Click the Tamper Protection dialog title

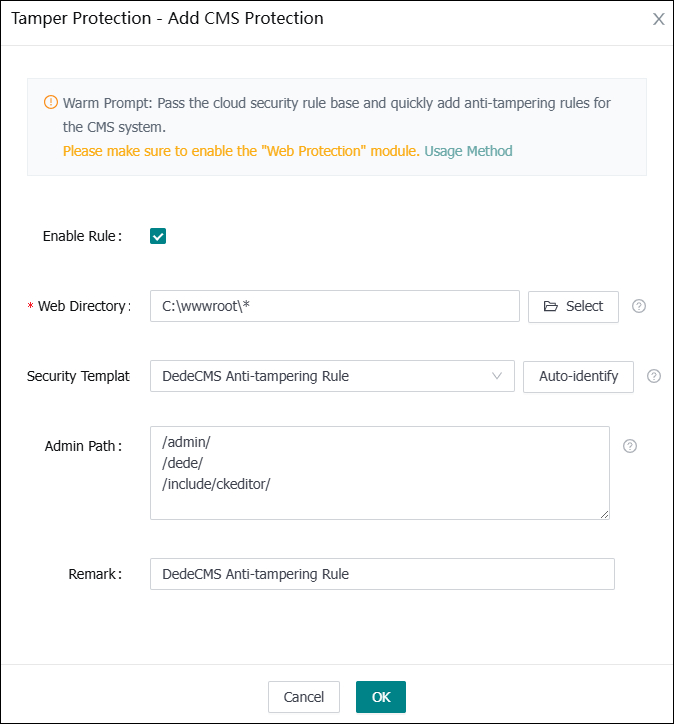coord(166,18)
